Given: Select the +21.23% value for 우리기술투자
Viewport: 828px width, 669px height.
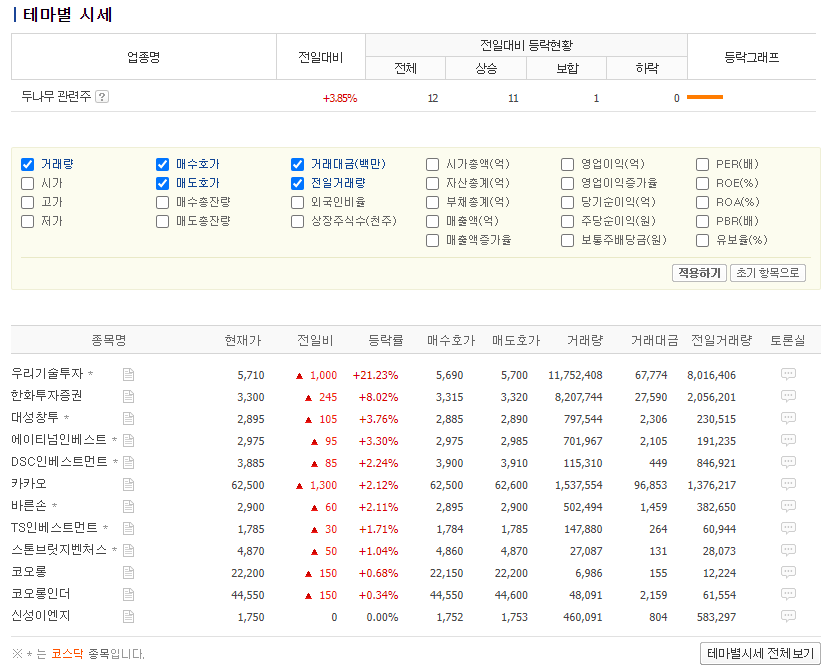Looking at the screenshot, I should 375,375.
